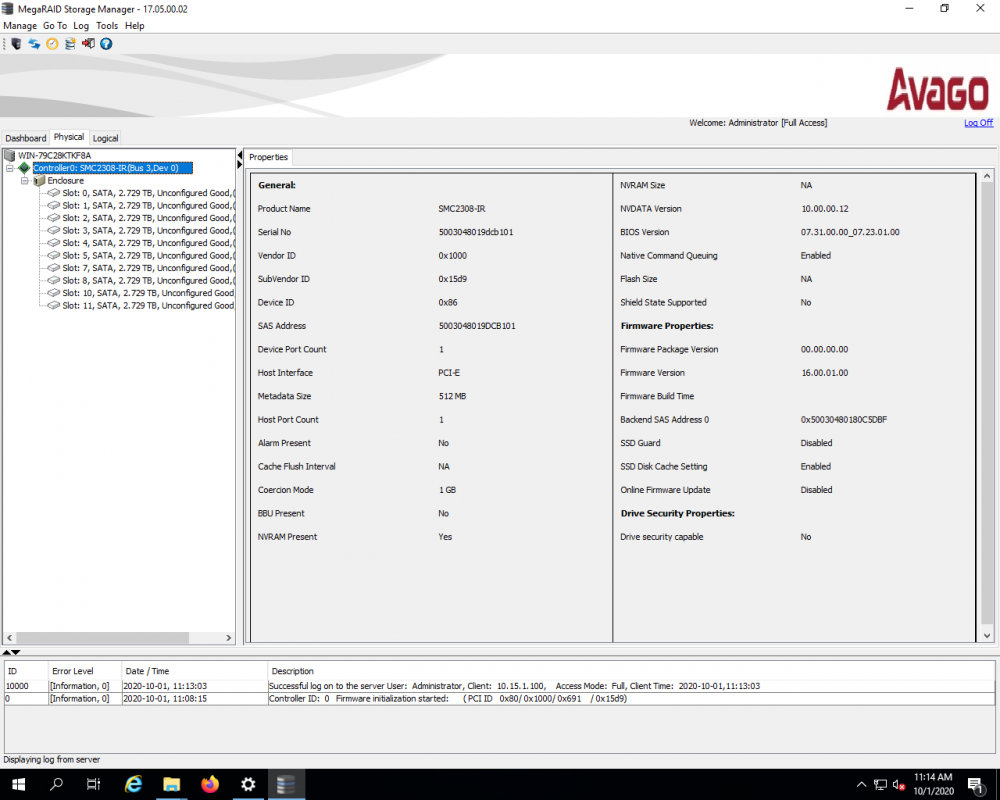1000x800 pixels.
Task: Open the Help menu
Action: (135, 26)
